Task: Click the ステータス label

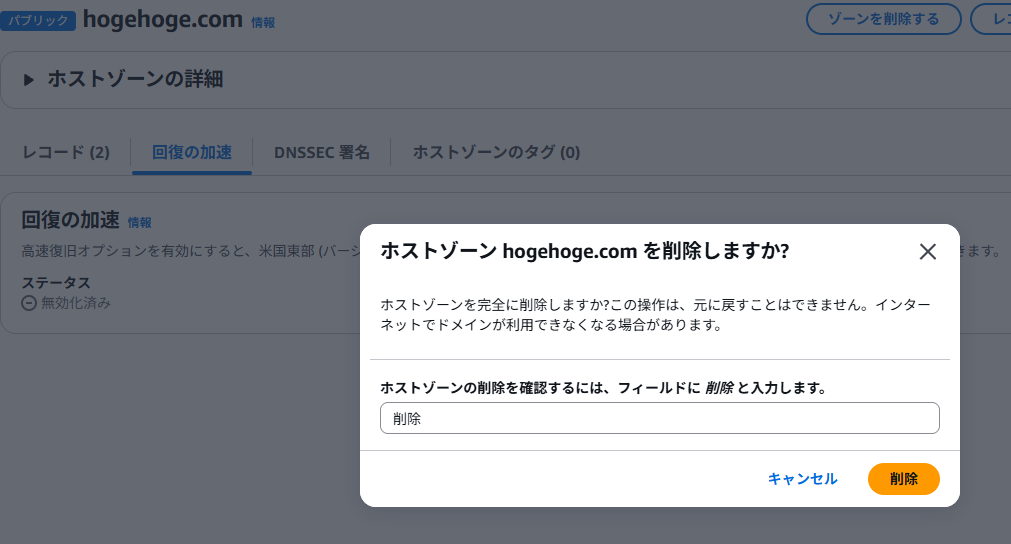Action: point(56,283)
